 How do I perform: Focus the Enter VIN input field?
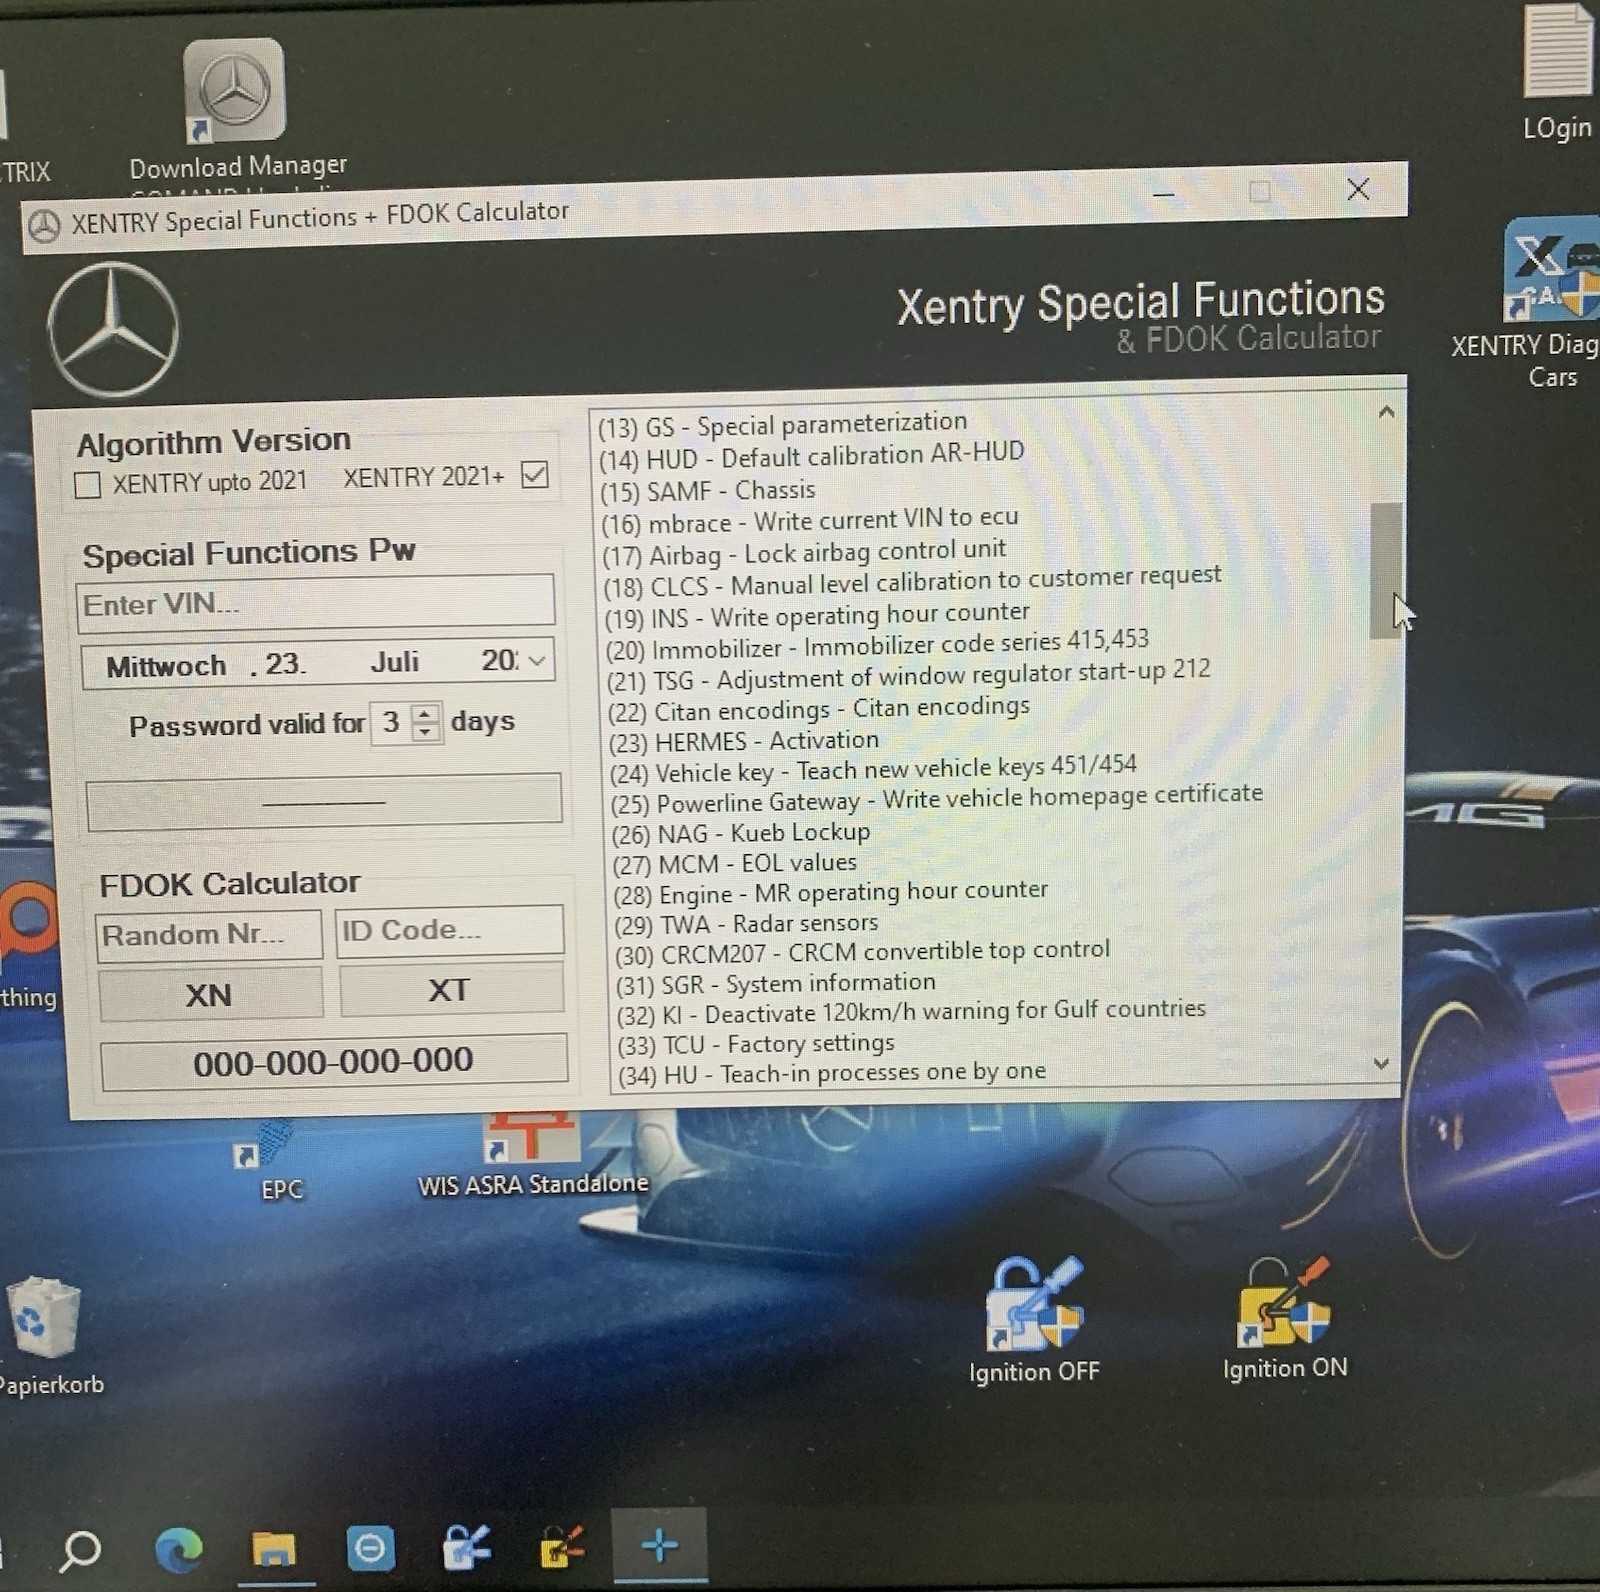(x=315, y=603)
